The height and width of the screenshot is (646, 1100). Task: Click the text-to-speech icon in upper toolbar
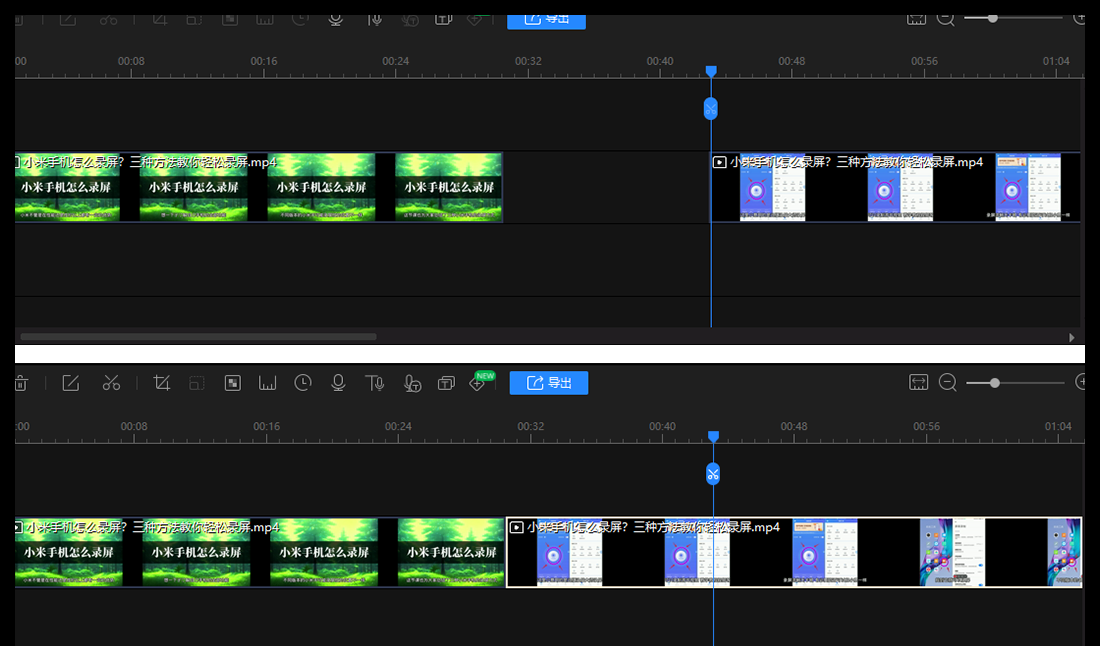pos(375,20)
